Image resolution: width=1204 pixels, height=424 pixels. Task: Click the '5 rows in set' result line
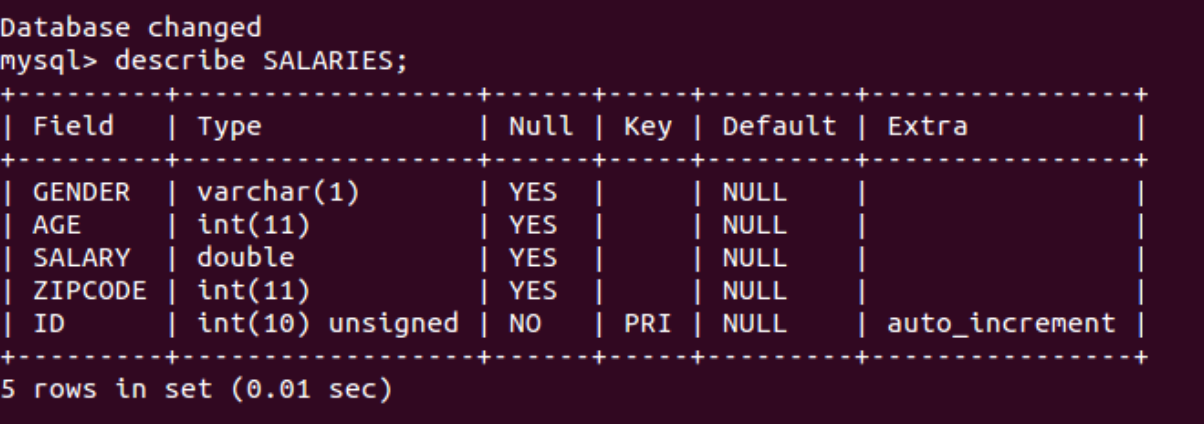[x=196, y=389]
